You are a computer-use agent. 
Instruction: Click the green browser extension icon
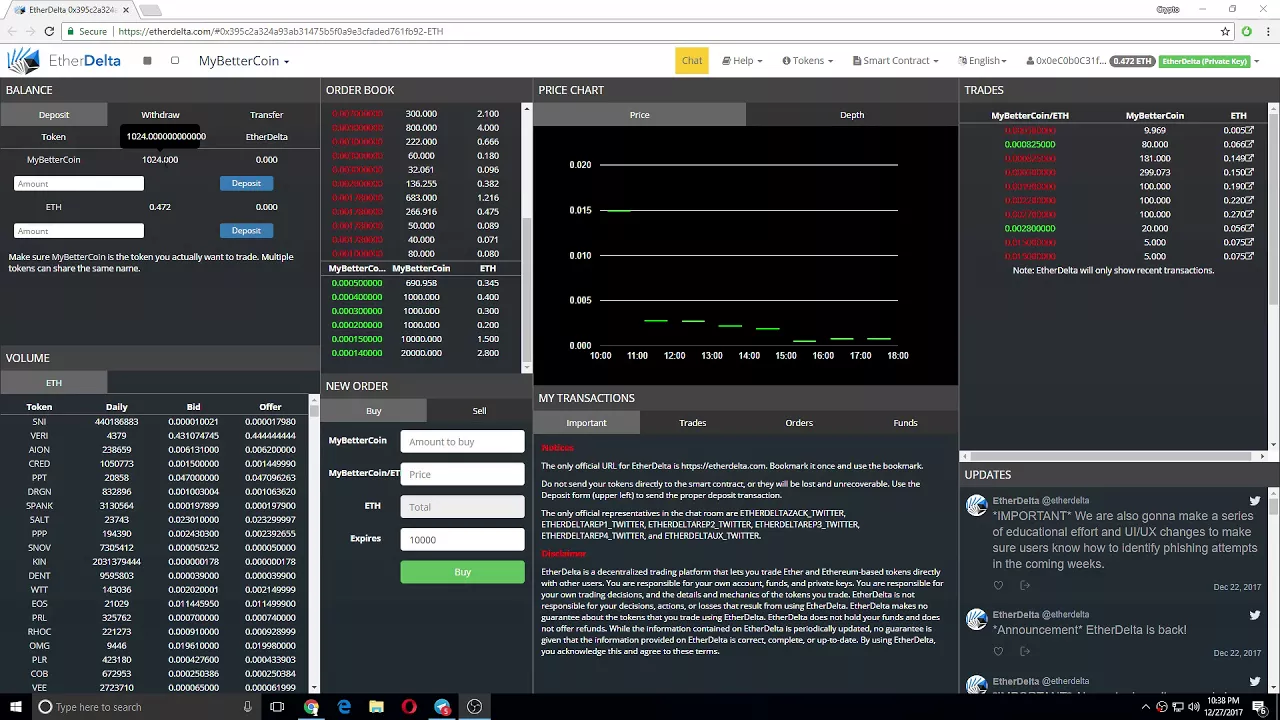[x=1246, y=31]
